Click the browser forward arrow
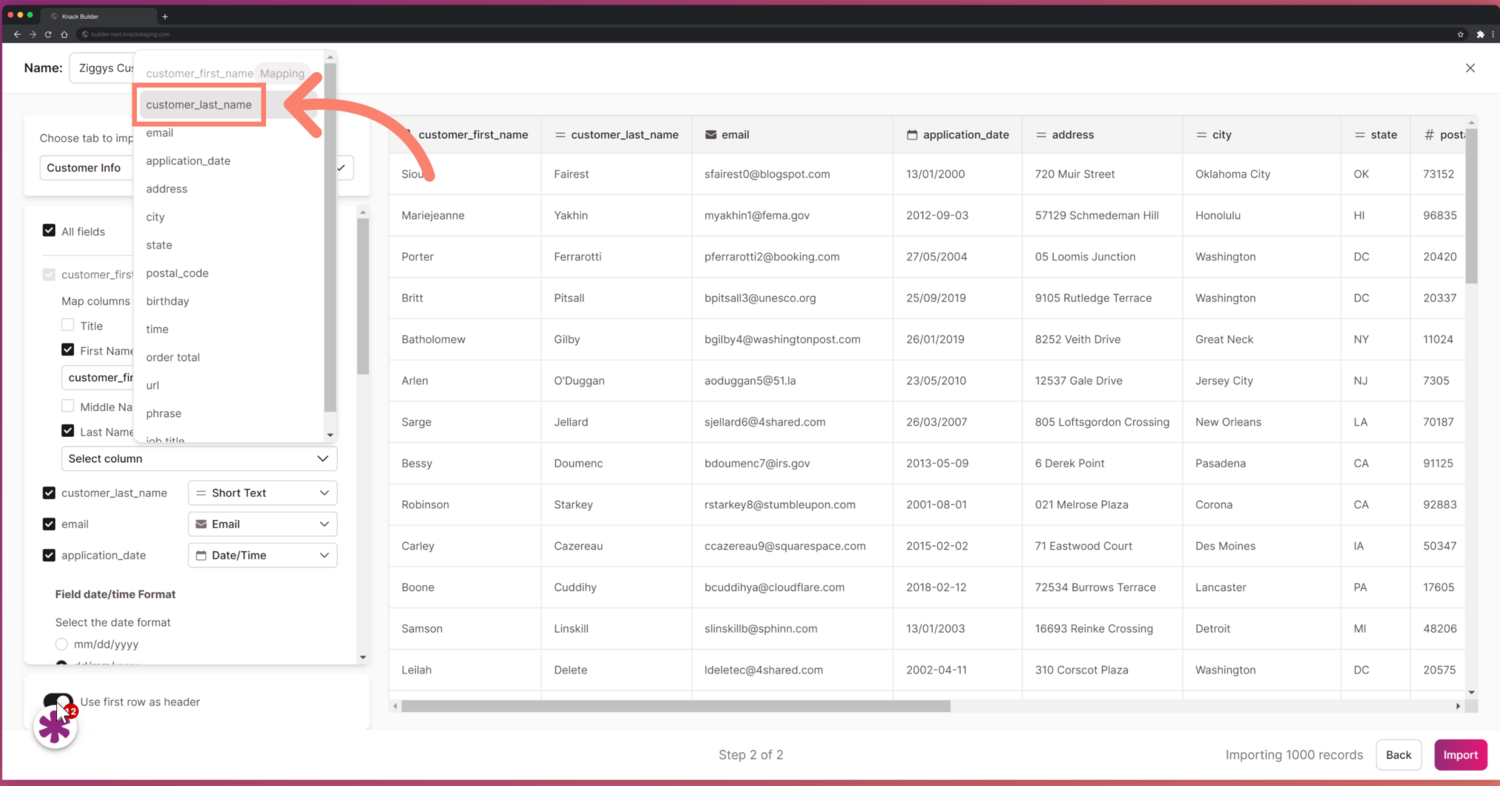The image size is (1500, 786). pos(32,34)
